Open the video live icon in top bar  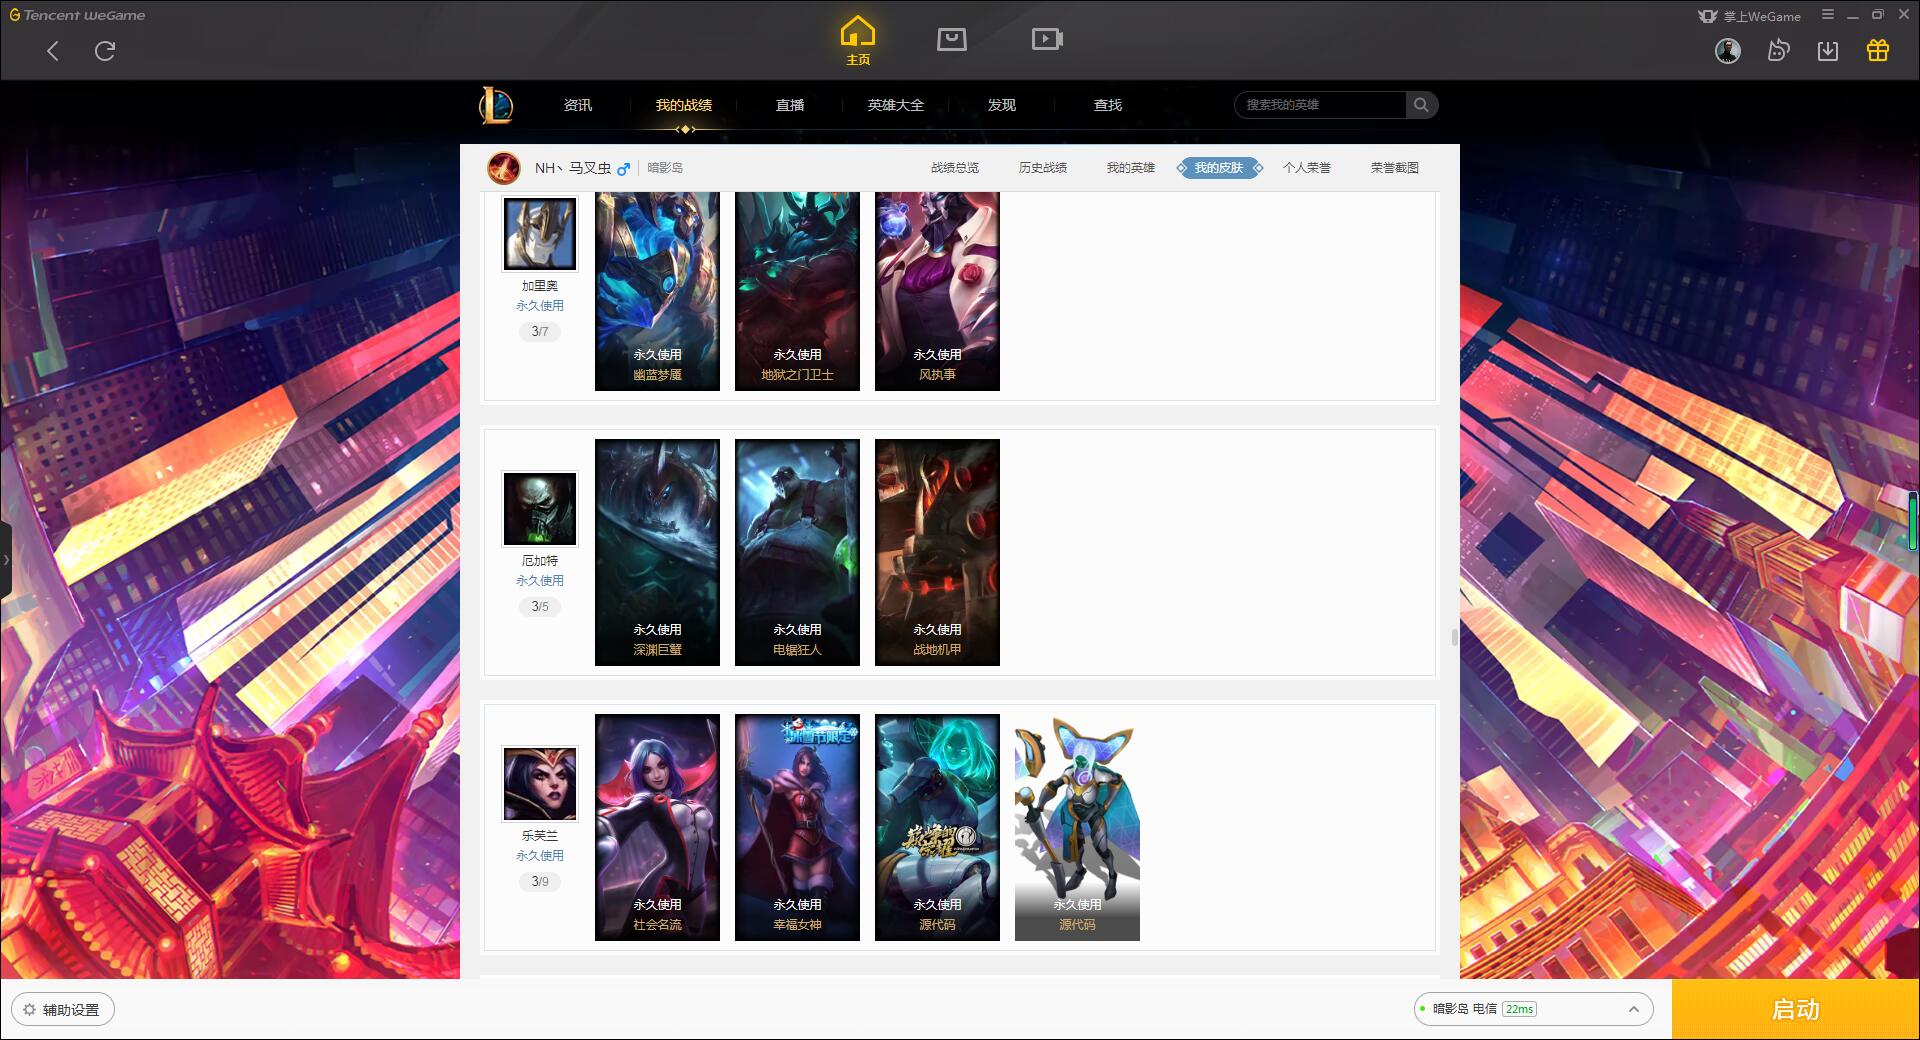(x=1047, y=39)
